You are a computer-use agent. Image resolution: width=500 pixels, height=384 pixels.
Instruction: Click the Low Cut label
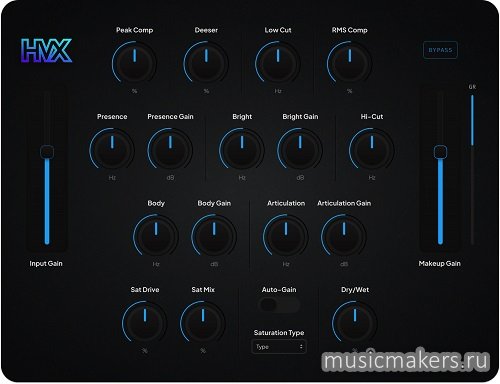point(278,30)
